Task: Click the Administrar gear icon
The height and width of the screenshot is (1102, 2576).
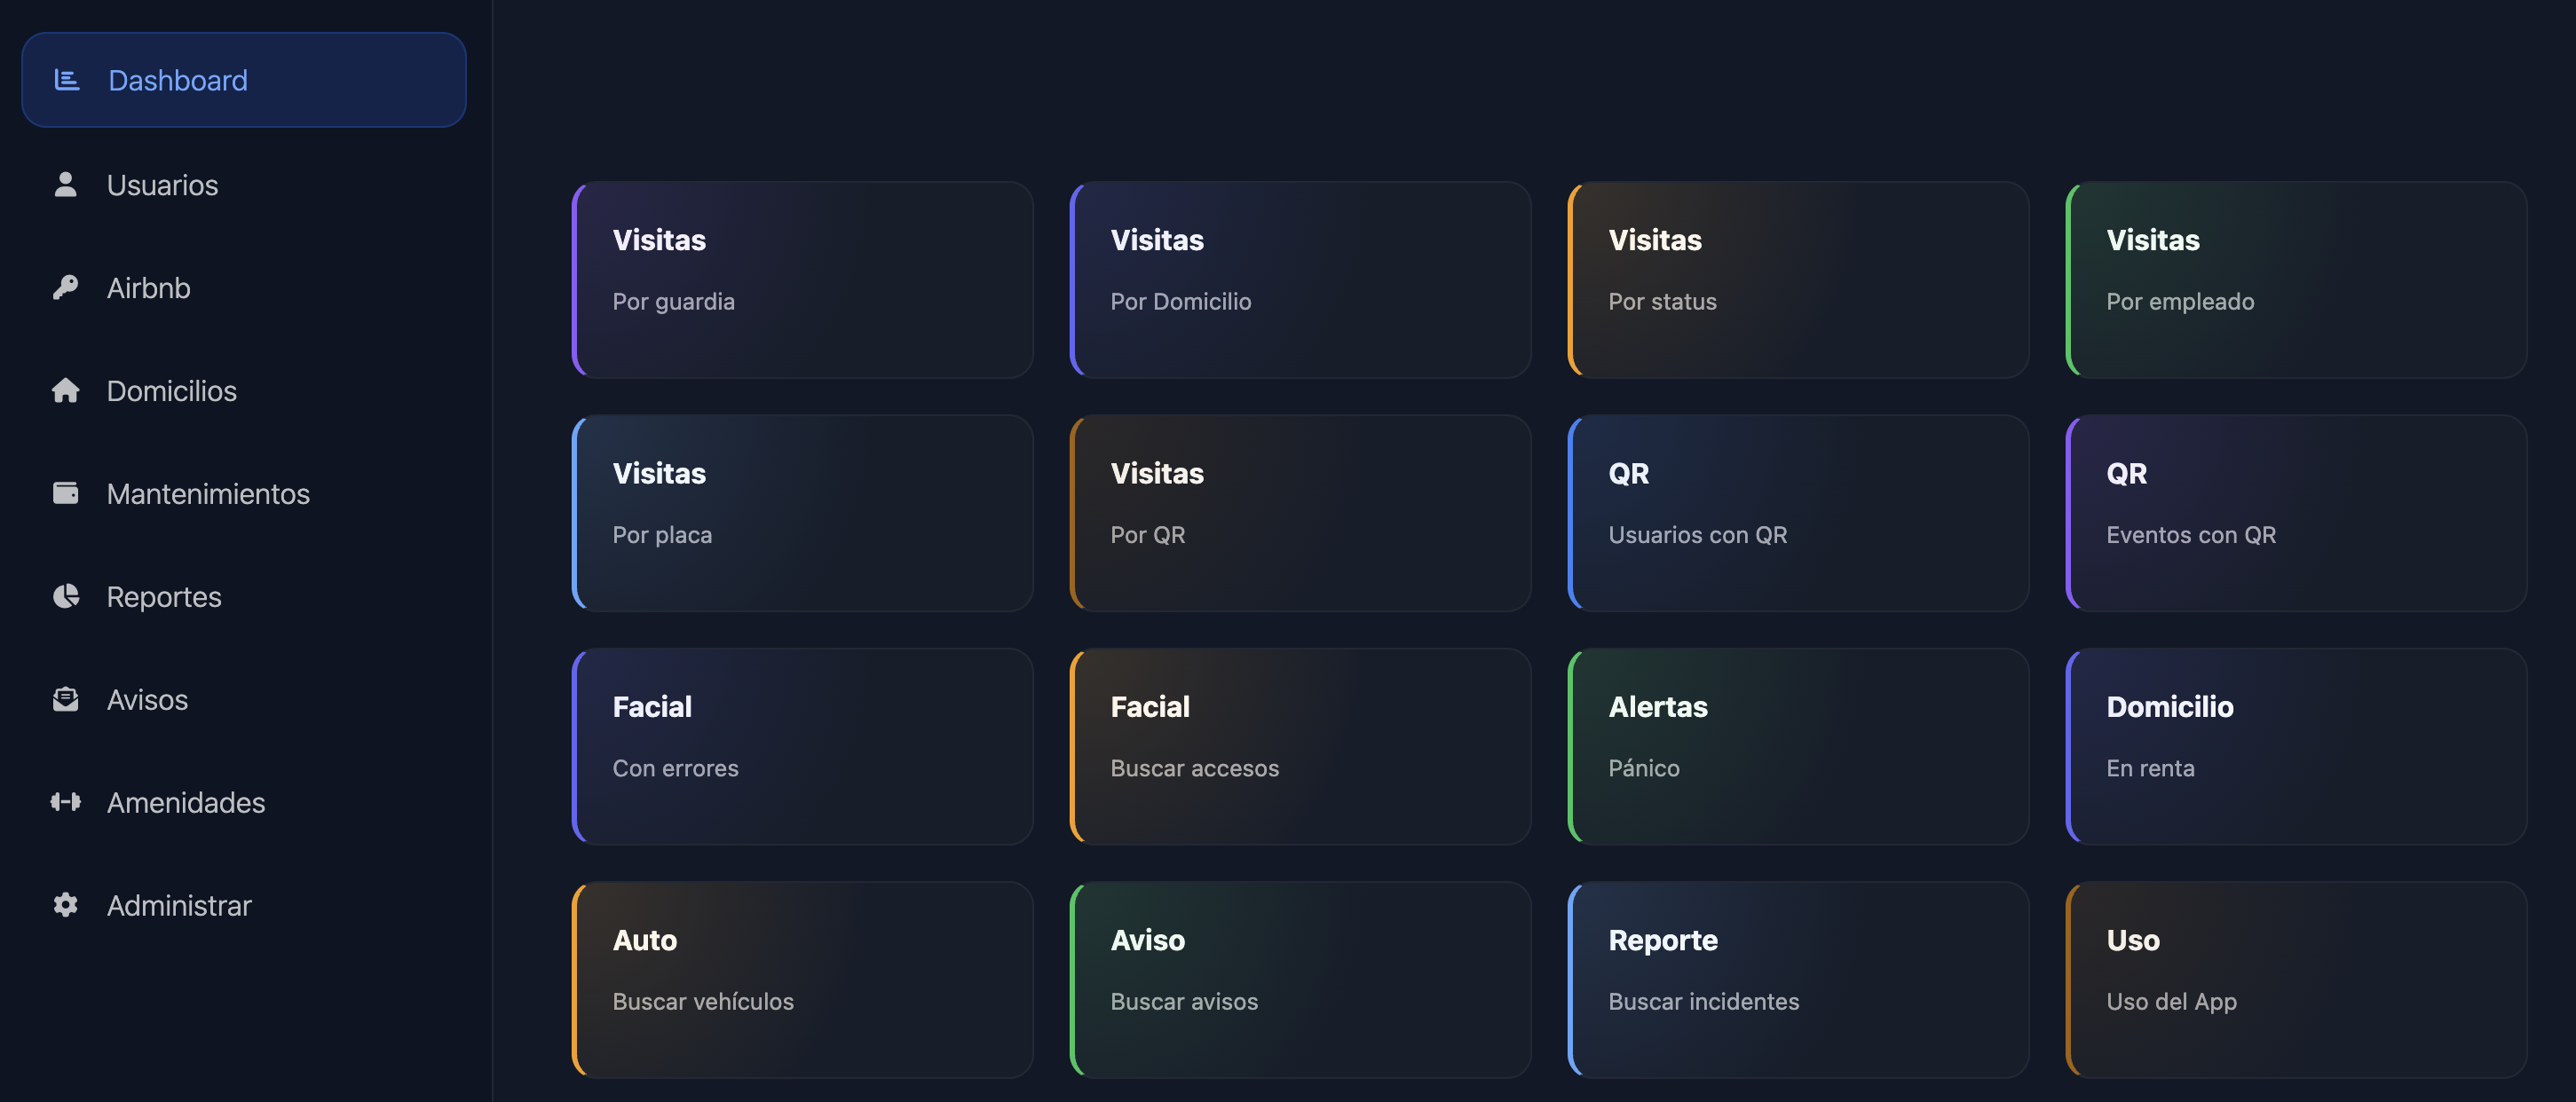Action: tap(65, 905)
